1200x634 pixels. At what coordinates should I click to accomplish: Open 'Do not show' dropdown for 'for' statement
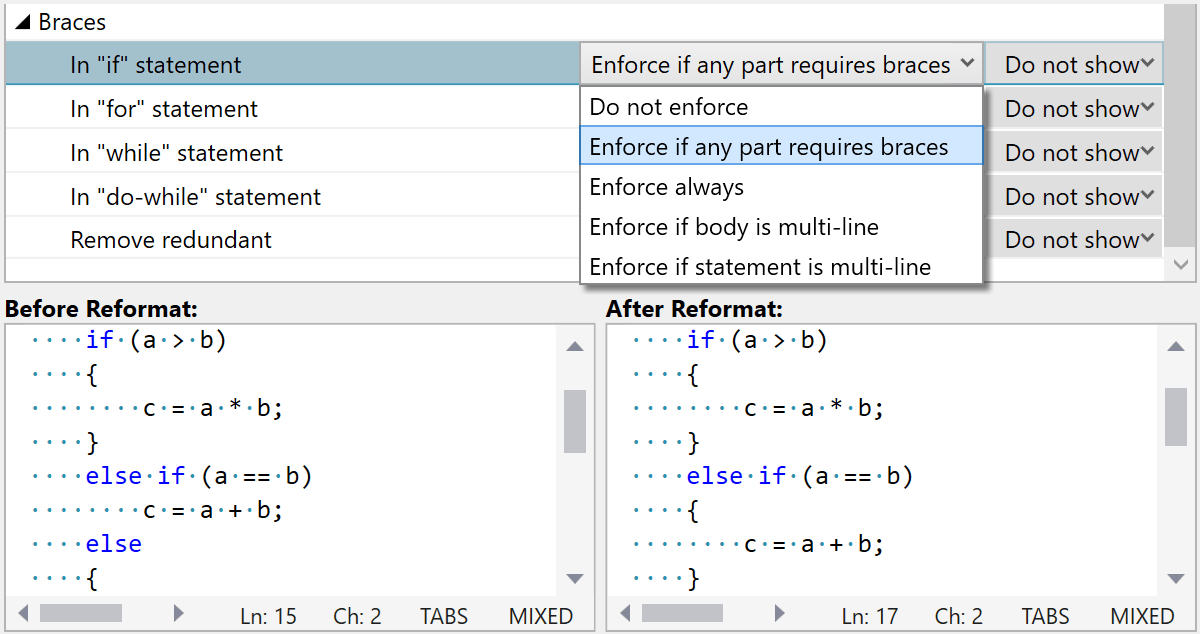1074,109
